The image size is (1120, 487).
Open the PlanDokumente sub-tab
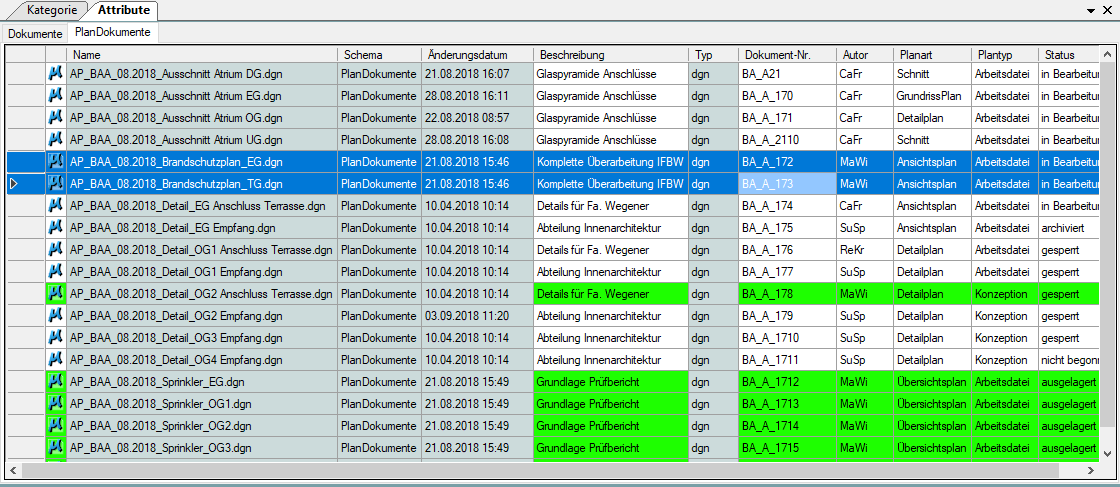[113, 33]
